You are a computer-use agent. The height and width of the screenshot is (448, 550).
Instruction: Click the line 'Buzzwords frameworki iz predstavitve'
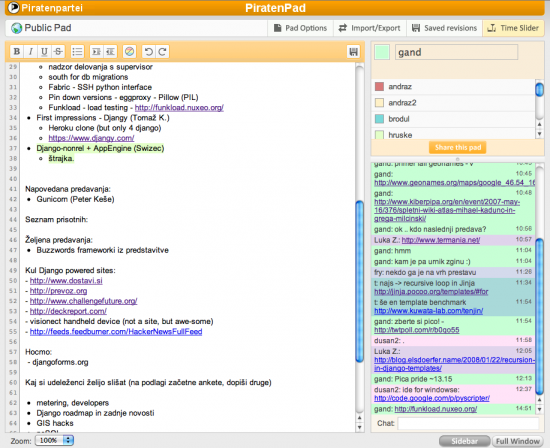click(102, 250)
